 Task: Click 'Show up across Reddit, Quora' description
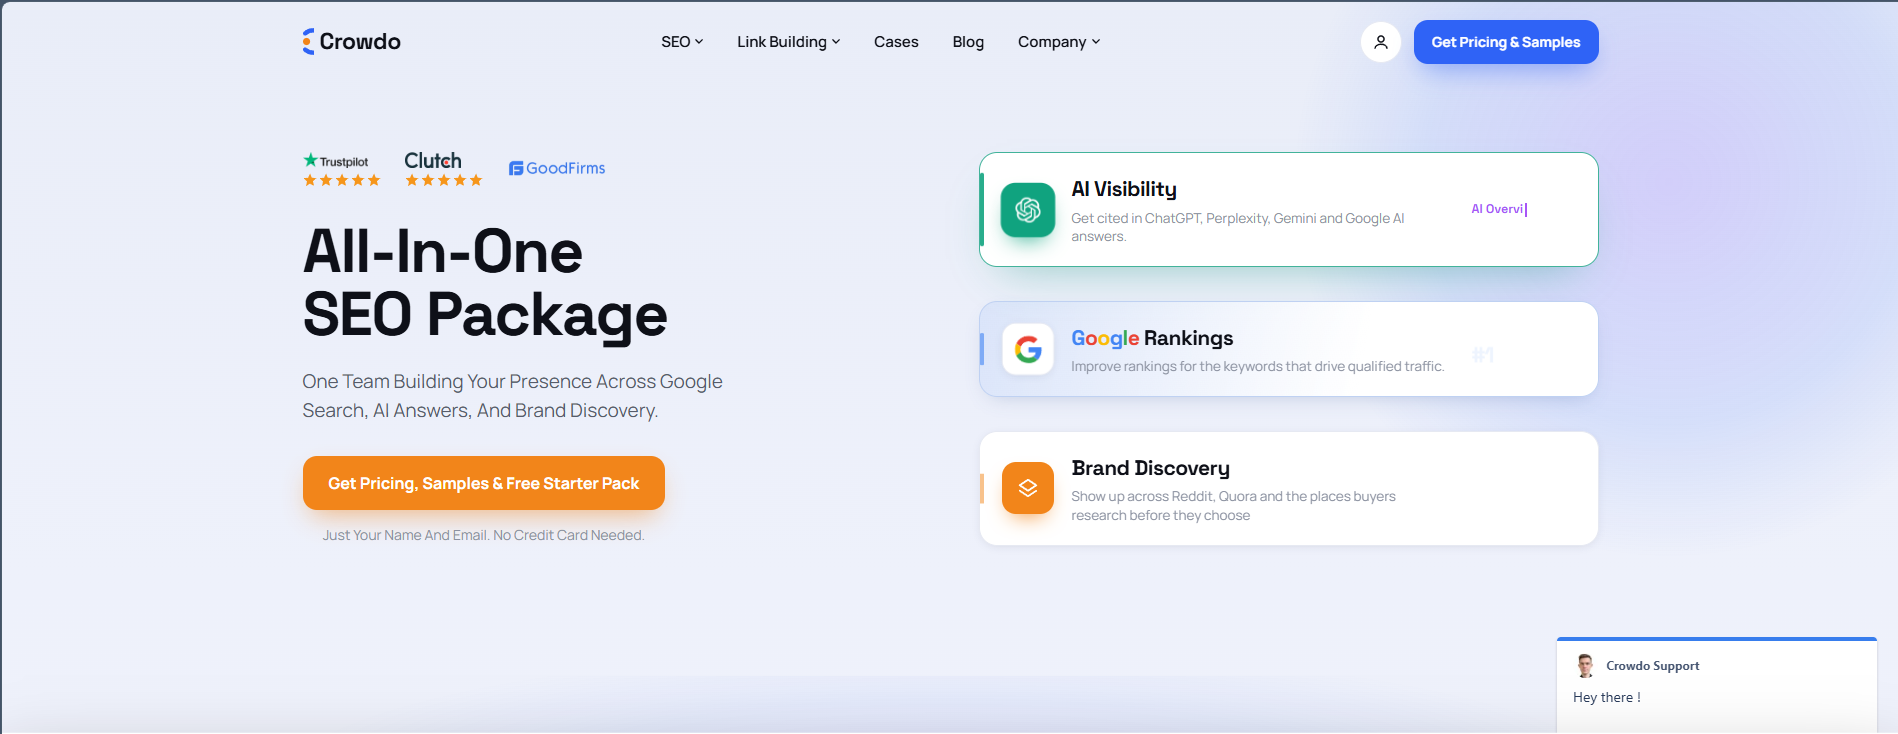[1233, 506]
